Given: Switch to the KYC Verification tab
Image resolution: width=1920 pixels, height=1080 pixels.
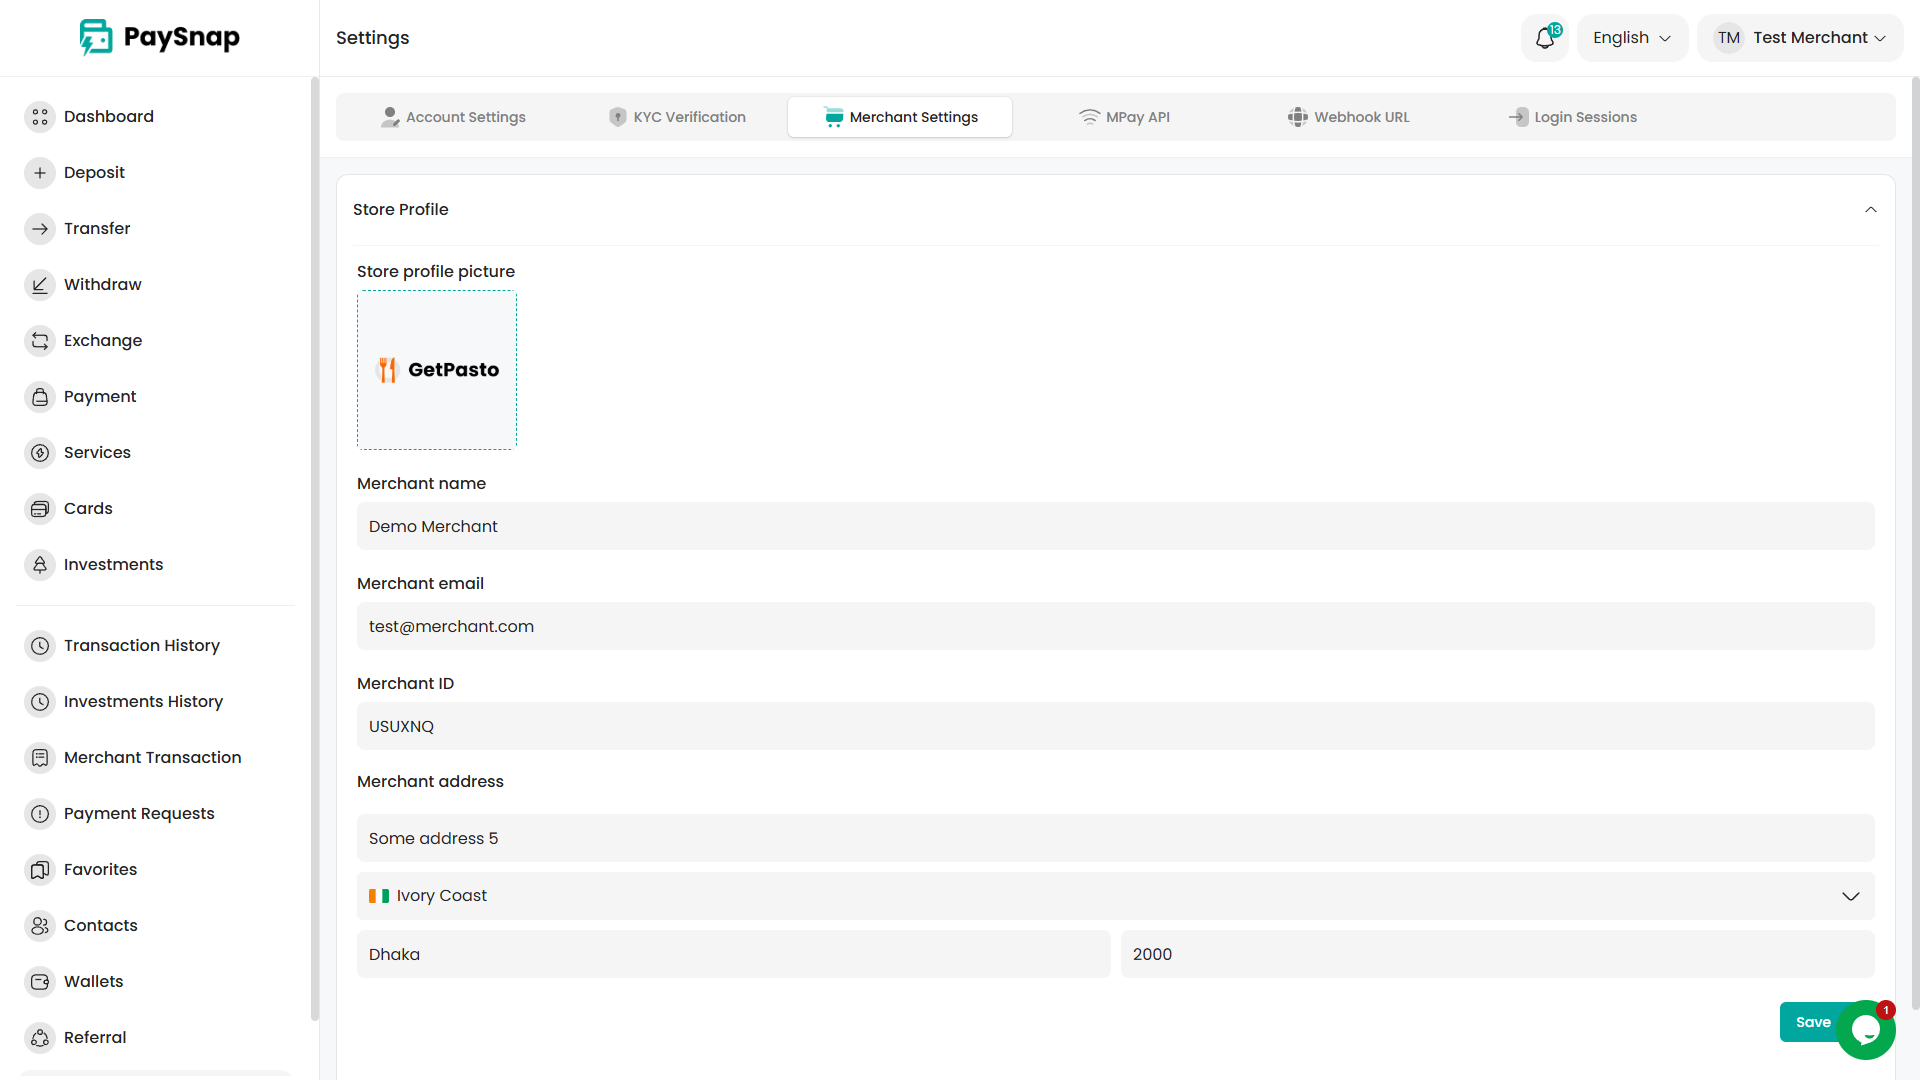Looking at the screenshot, I should (678, 117).
